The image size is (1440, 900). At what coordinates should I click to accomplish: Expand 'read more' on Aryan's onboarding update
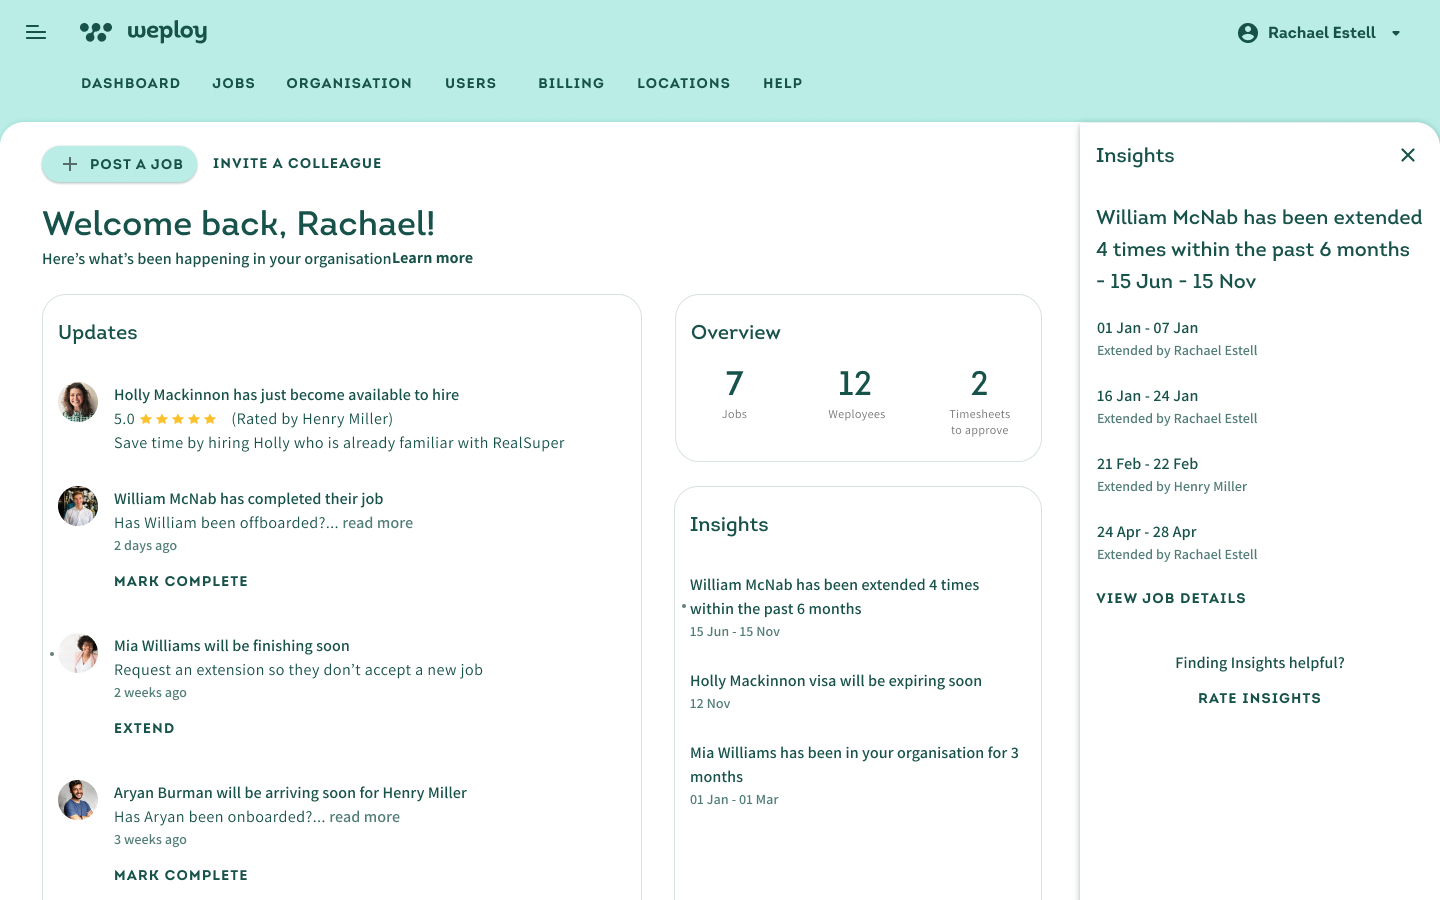click(x=364, y=817)
